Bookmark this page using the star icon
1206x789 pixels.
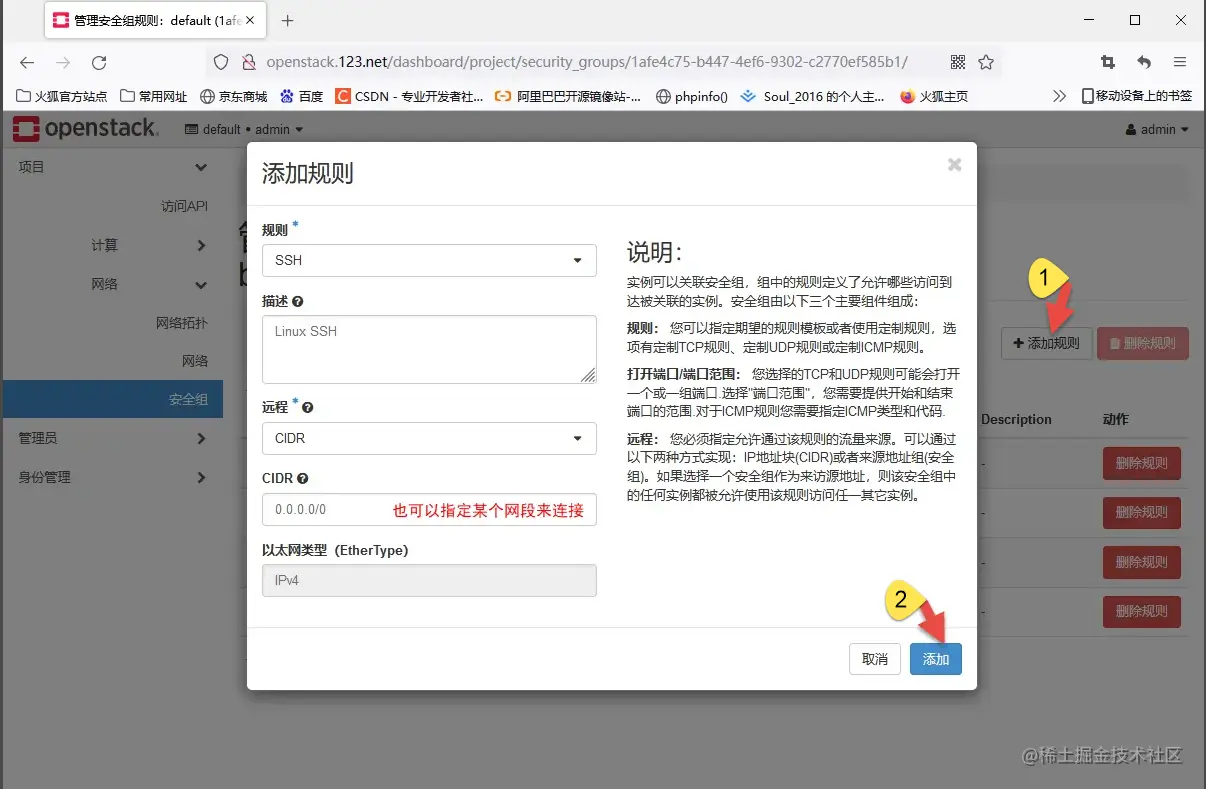click(986, 61)
